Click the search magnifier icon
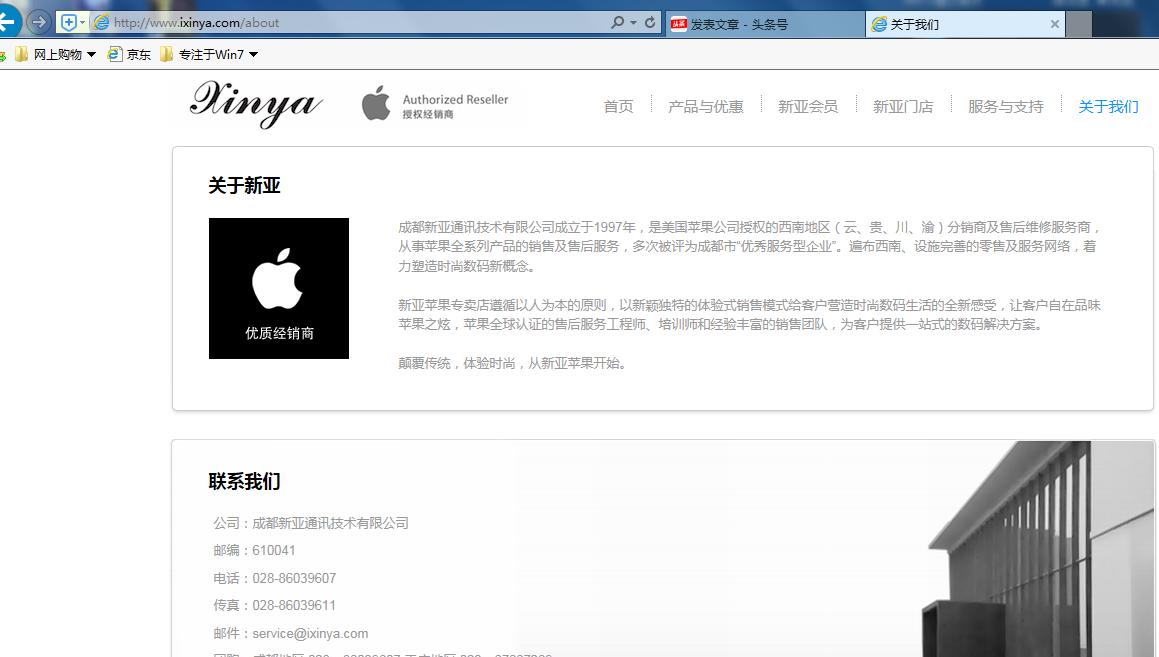 tap(617, 21)
